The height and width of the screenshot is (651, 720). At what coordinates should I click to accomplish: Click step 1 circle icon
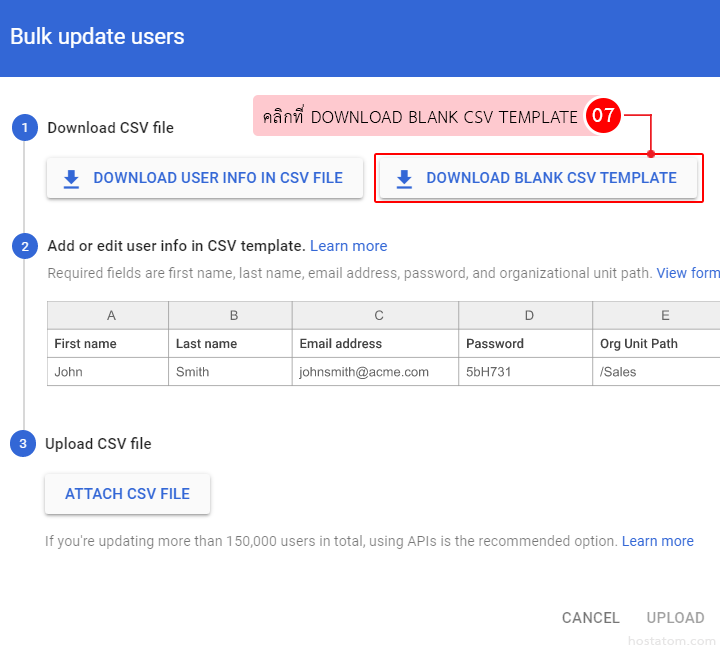(24, 128)
